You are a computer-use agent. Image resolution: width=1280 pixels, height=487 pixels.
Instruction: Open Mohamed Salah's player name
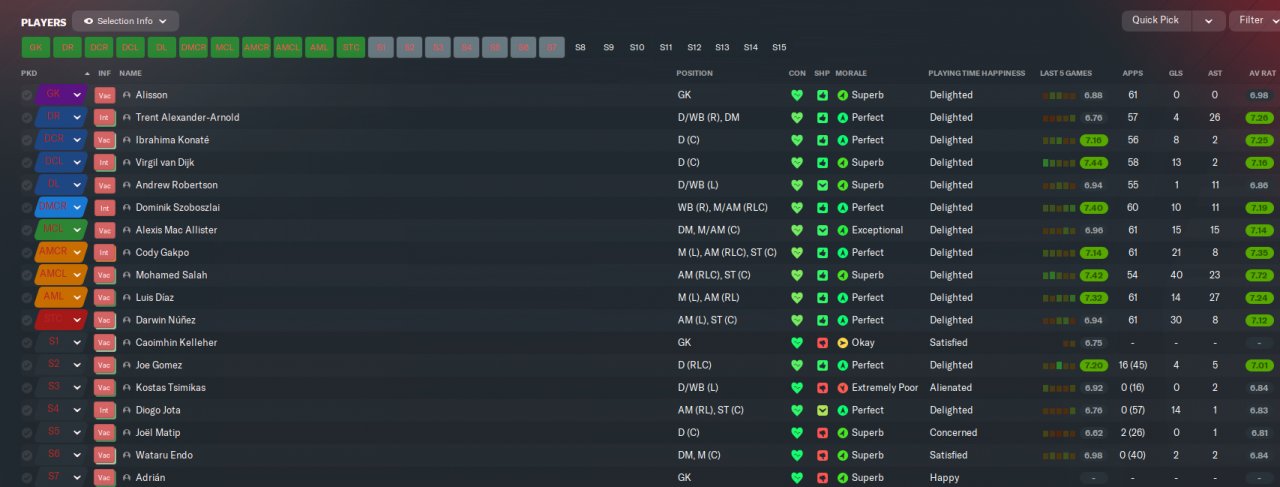(171, 275)
